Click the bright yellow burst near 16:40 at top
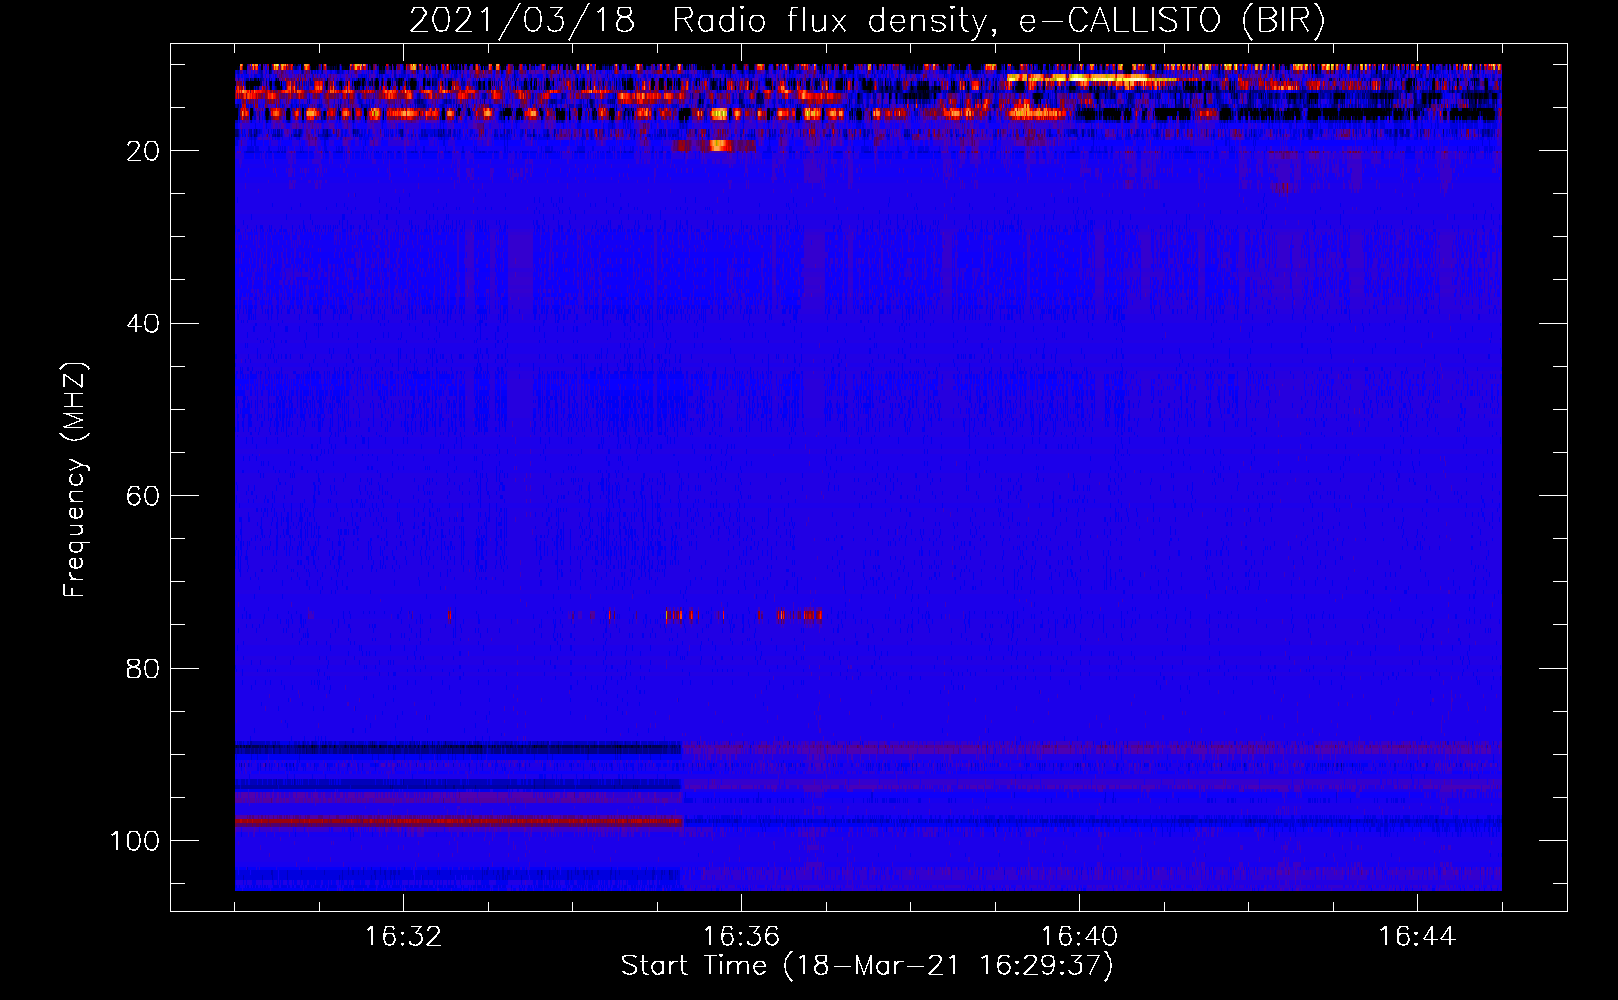Screen dimensions: 1618x1000 (x=1090, y=78)
